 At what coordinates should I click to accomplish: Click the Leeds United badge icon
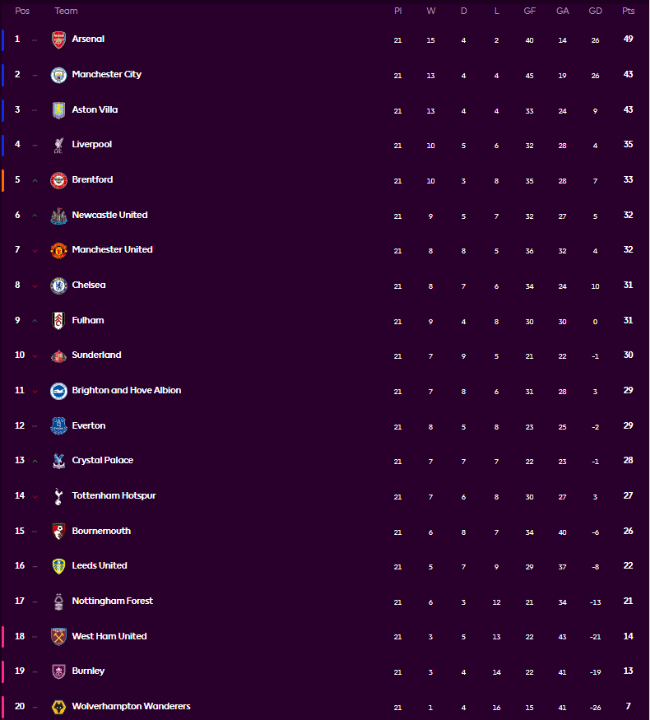58,566
